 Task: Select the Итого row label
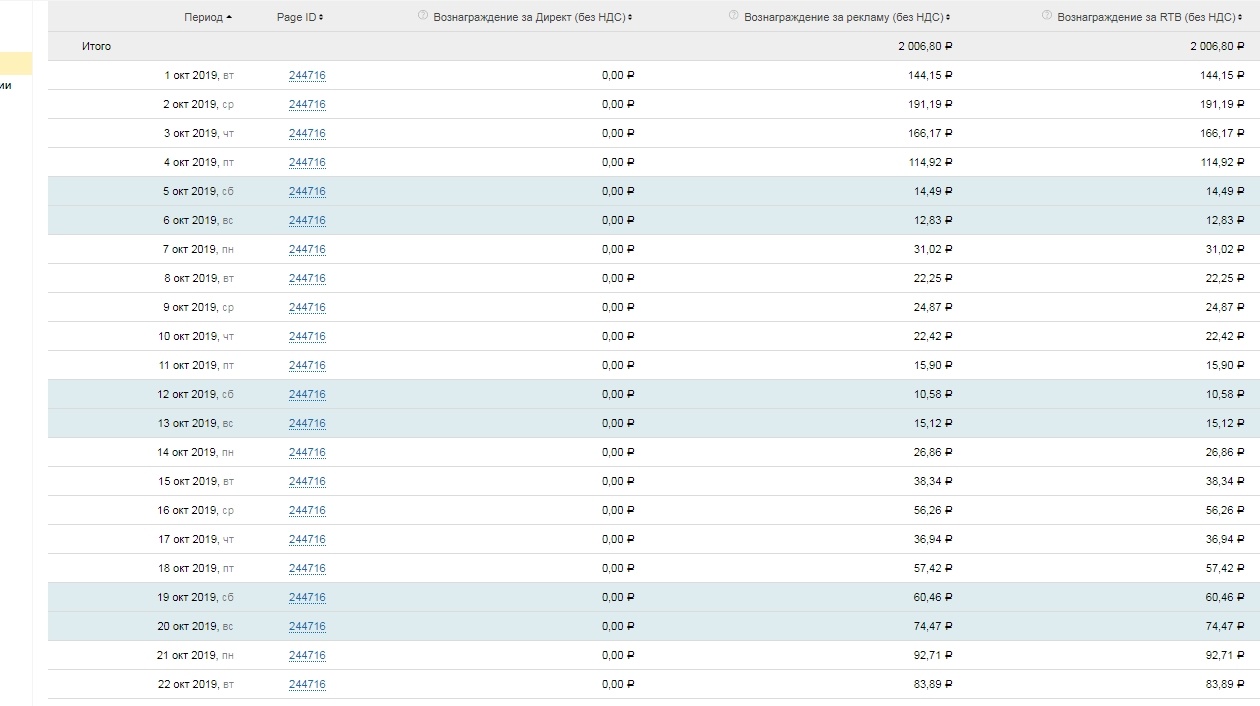pos(97,46)
